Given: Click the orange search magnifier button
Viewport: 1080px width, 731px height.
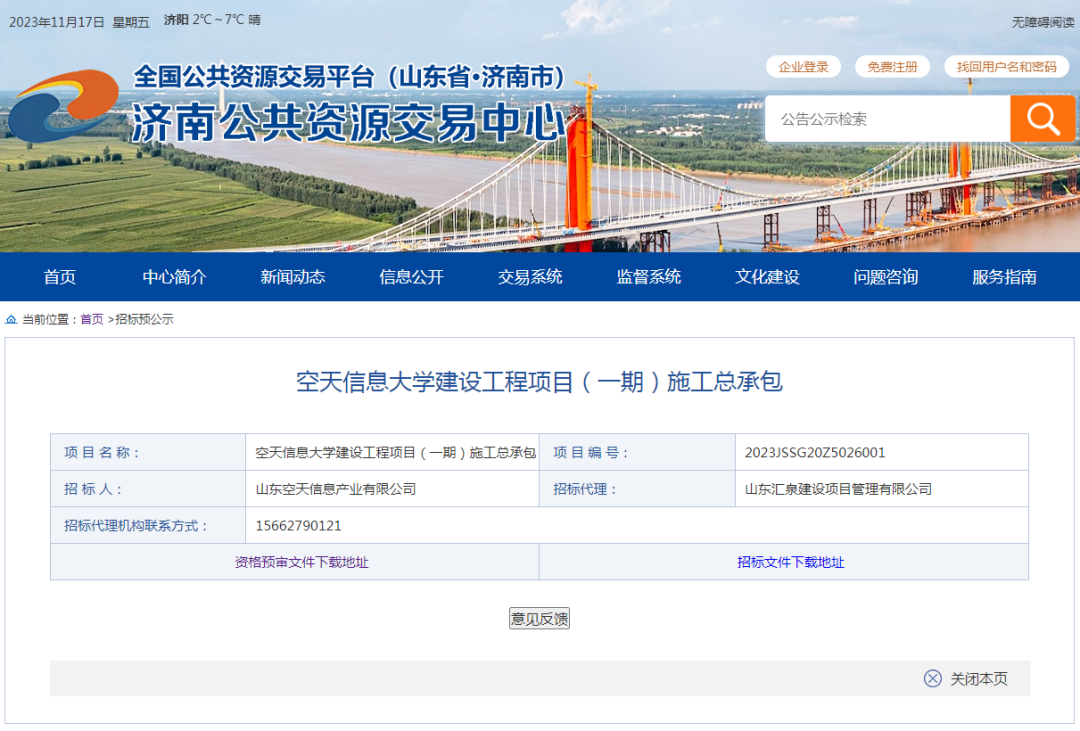Looking at the screenshot, I should pos(1042,119).
